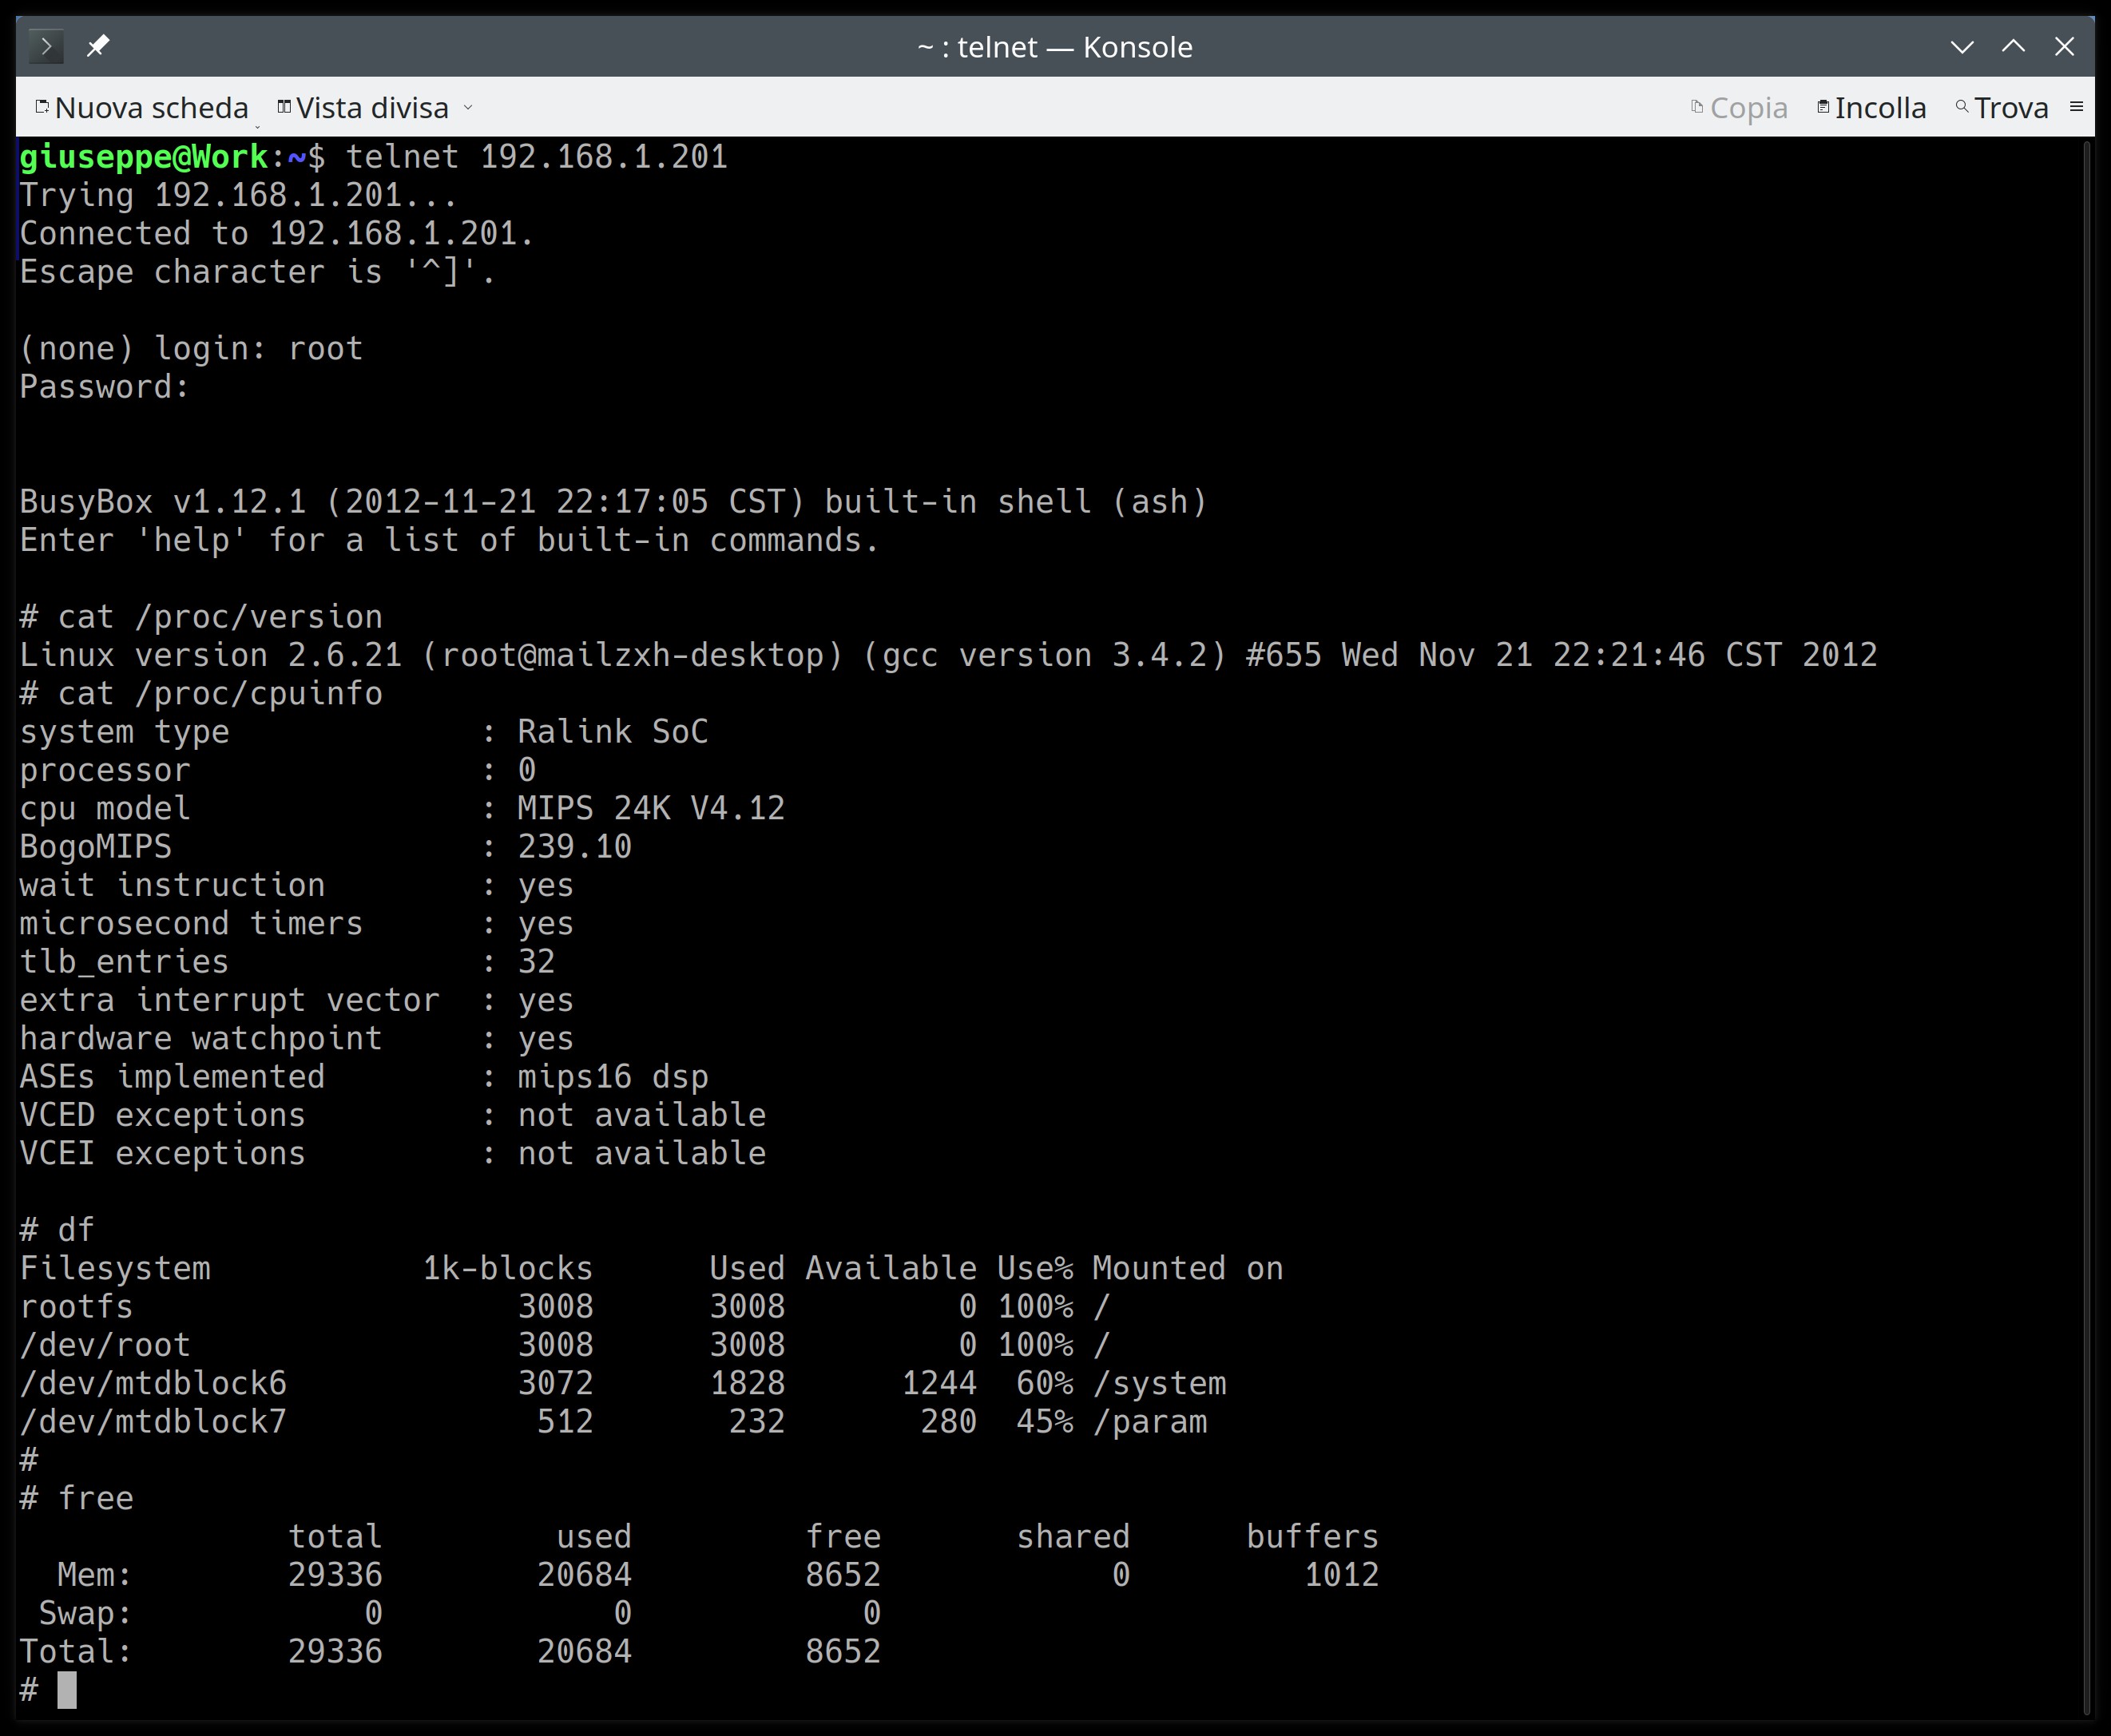Viewport: 2111px width, 1736px height.
Task: Click the Konsole window menu icon
Action: 45,46
